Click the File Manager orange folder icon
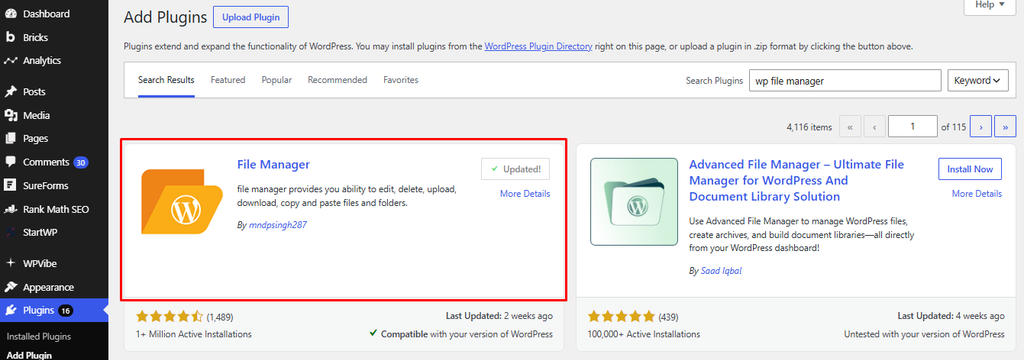This screenshot has height=360, width=1024. tap(182, 201)
